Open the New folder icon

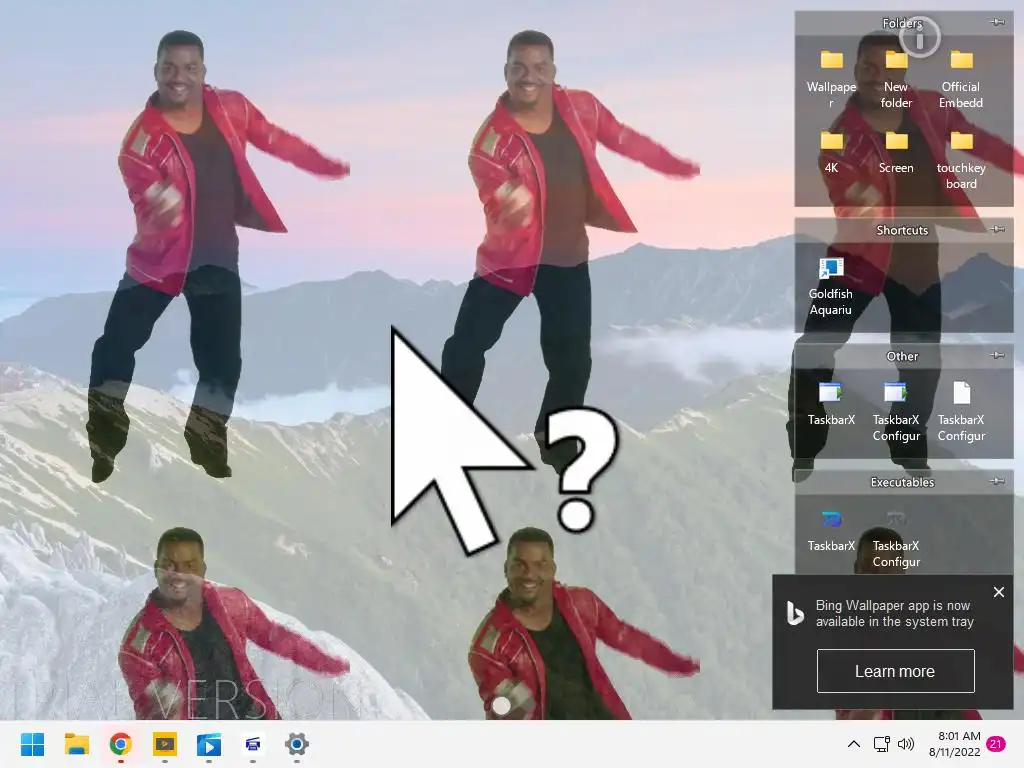(x=896, y=77)
